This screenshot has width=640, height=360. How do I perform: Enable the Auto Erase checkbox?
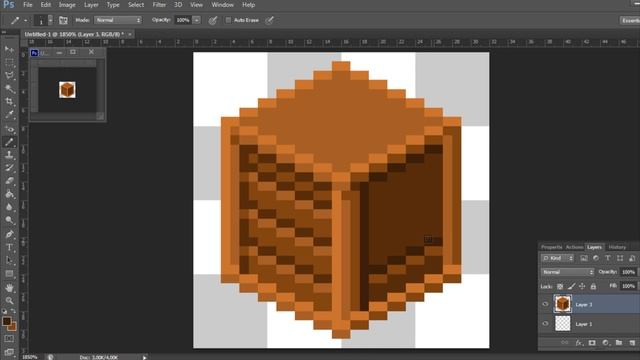tap(228, 20)
